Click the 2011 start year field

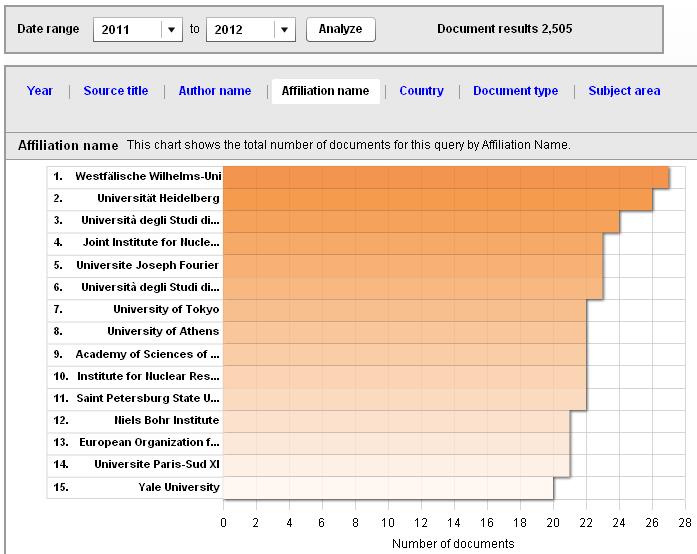(x=138, y=30)
